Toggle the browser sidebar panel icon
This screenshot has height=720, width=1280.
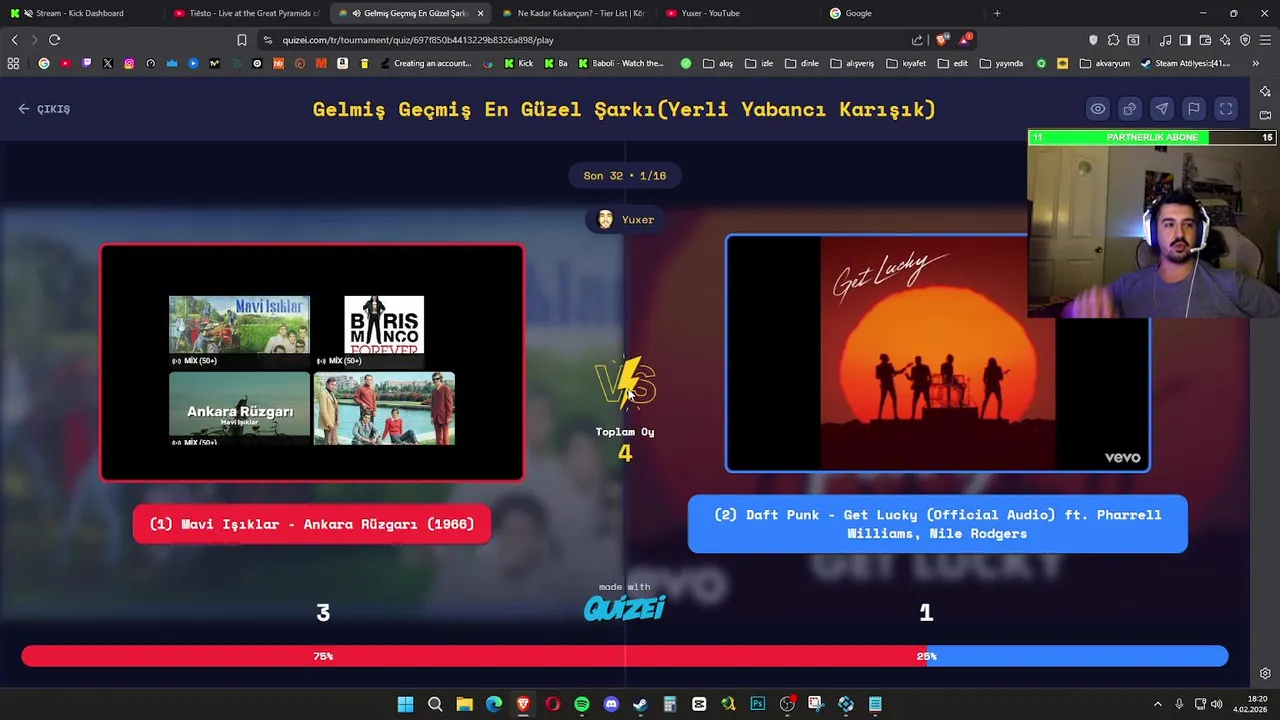1185,40
